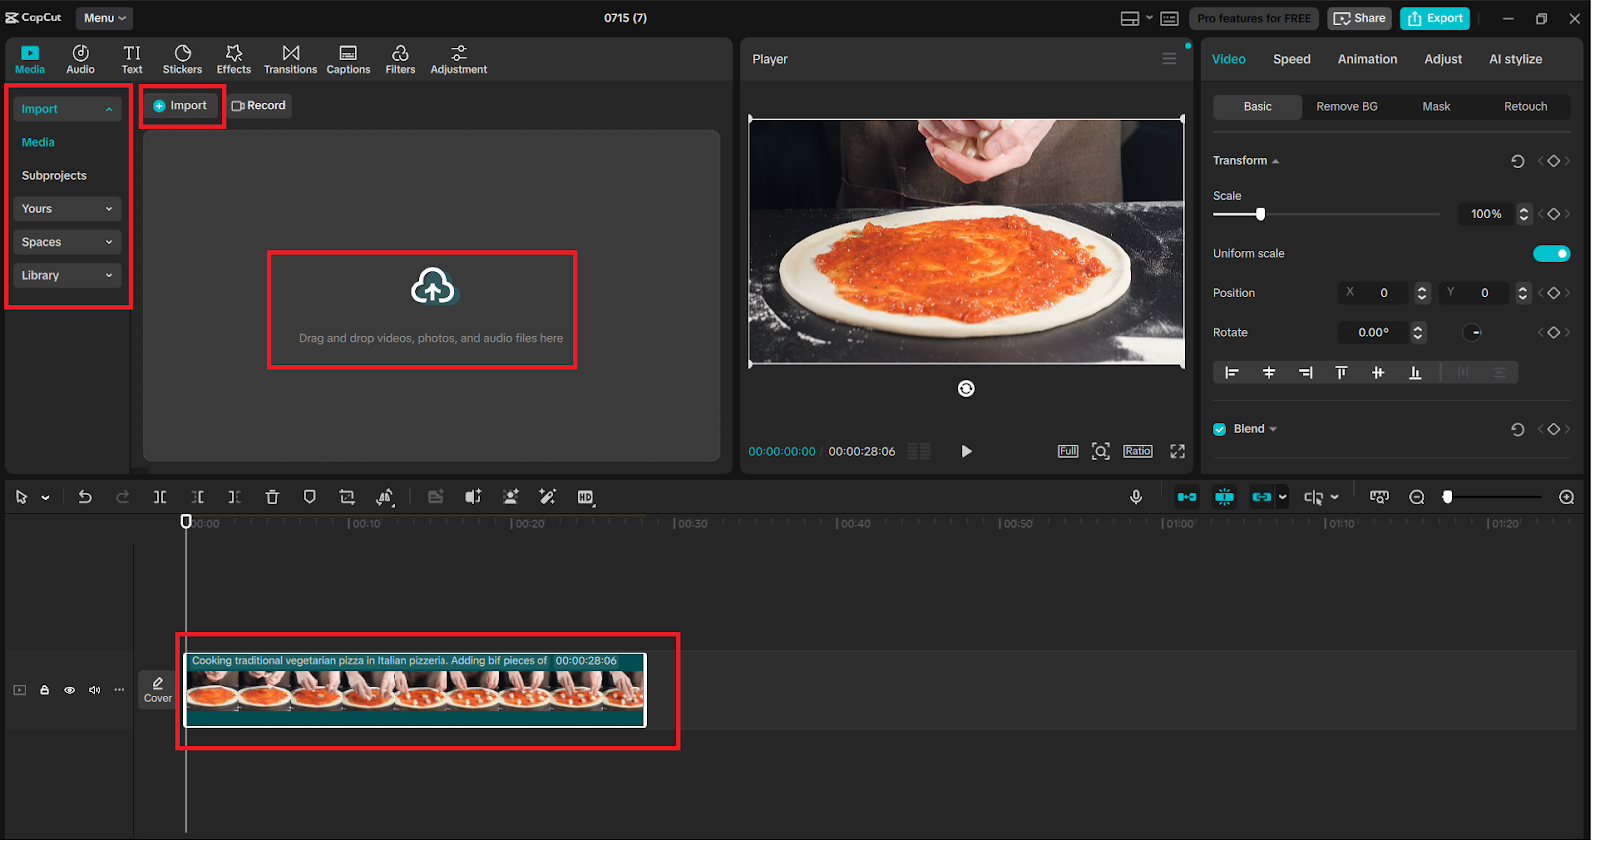Viewport: 1600px width, 845px height.
Task: Enter fullscreen preview in the Player
Action: (x=1178, y=451)
